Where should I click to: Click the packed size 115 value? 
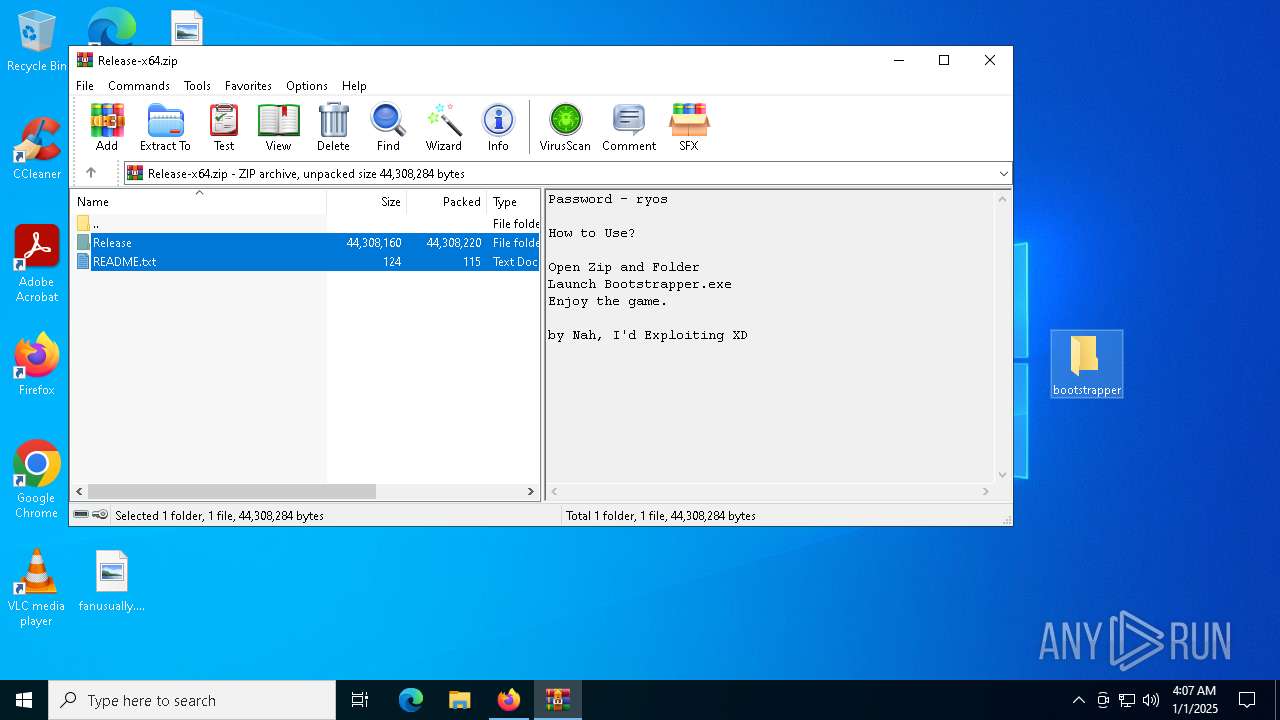471,262
